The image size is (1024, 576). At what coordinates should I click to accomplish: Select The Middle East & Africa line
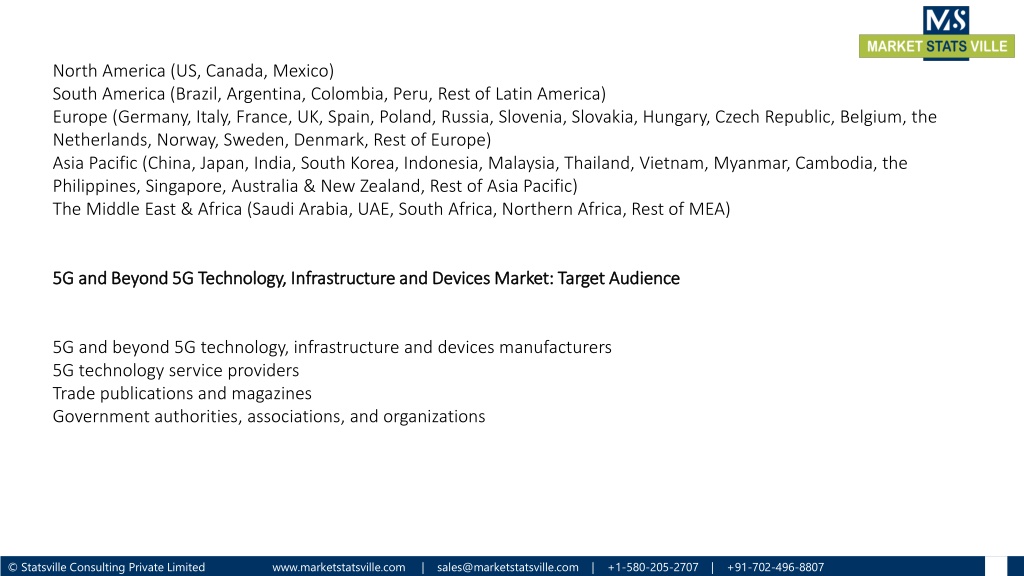point(391,209)
